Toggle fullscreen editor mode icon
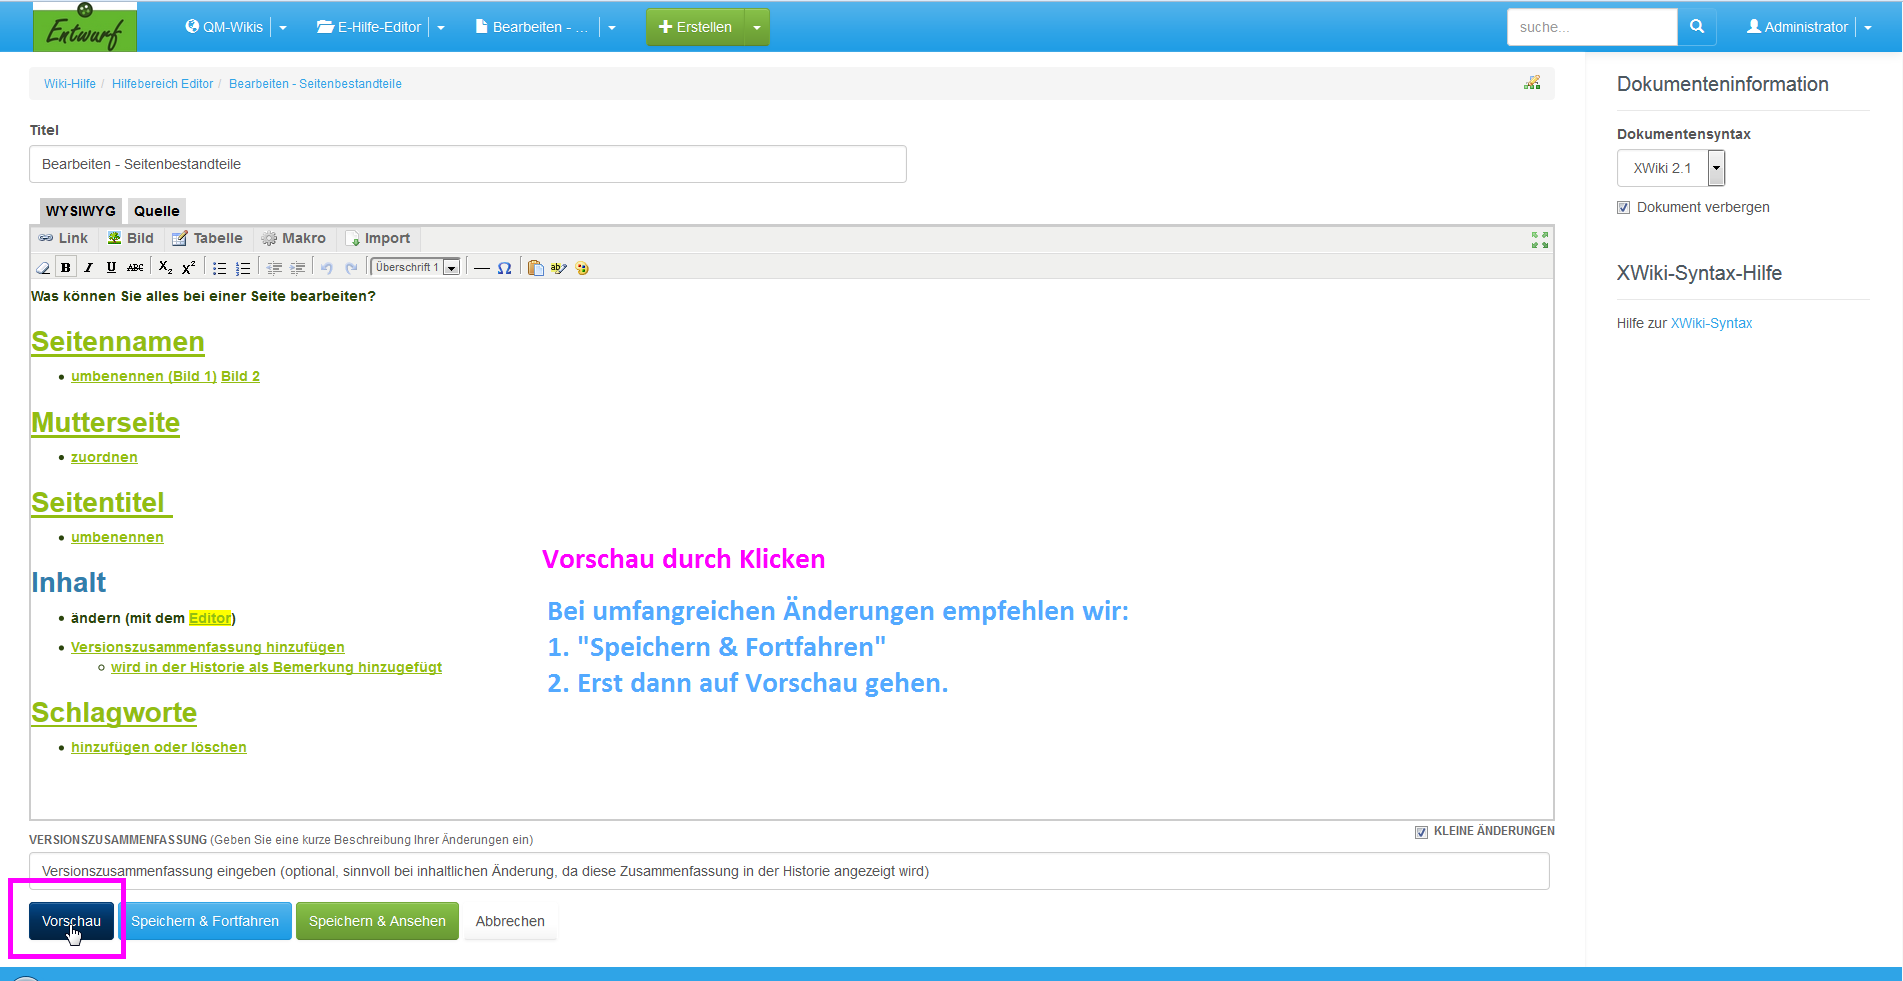 pos(1539,240)
